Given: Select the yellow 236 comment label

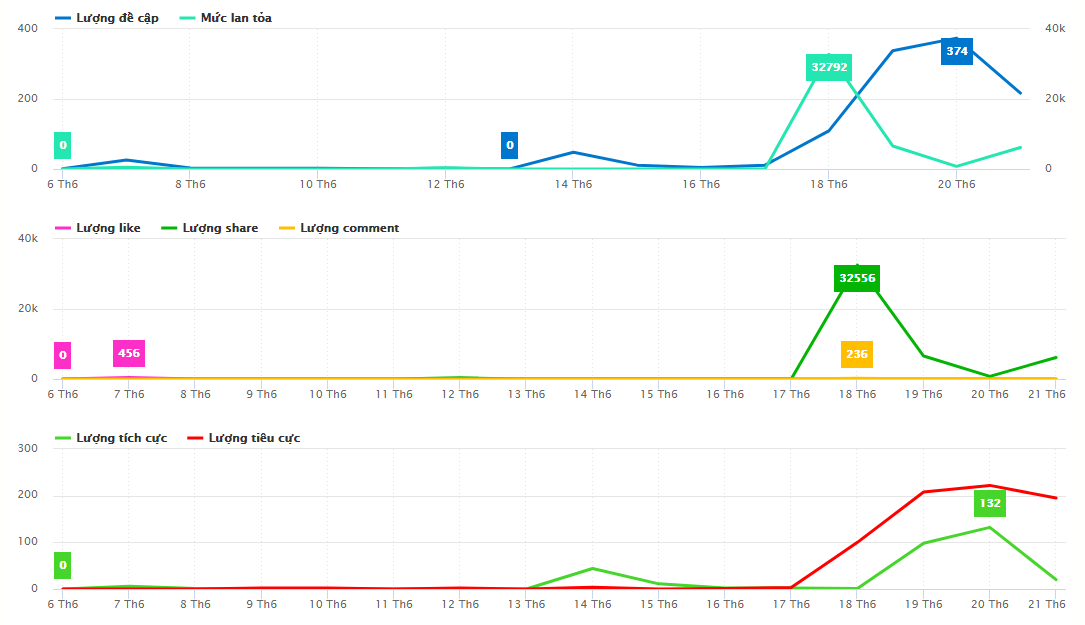Looking at the screenshot, I should pos(857,354).
